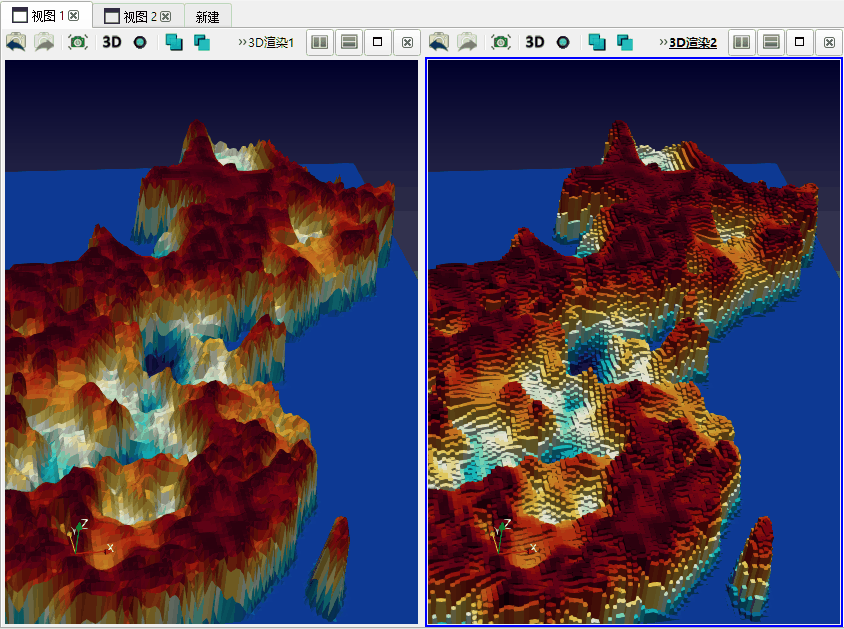Toggle 3D mode in 3D渲染1 pane
The image size is (844, 629).
pos(112,42)
